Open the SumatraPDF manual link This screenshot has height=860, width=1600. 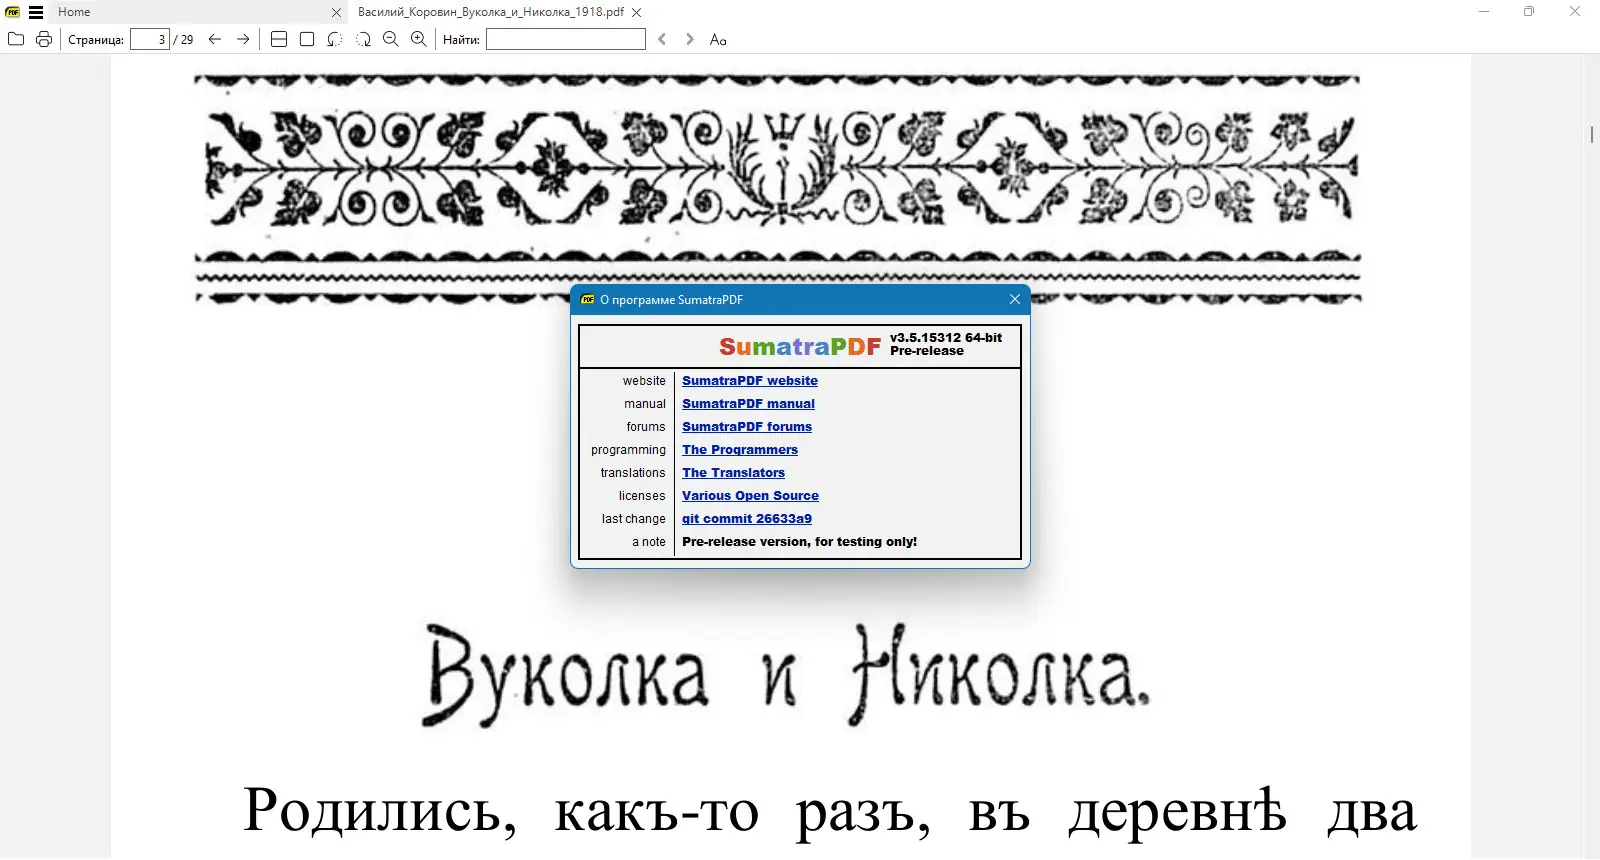pyautogui.click(x=748, y=404)
